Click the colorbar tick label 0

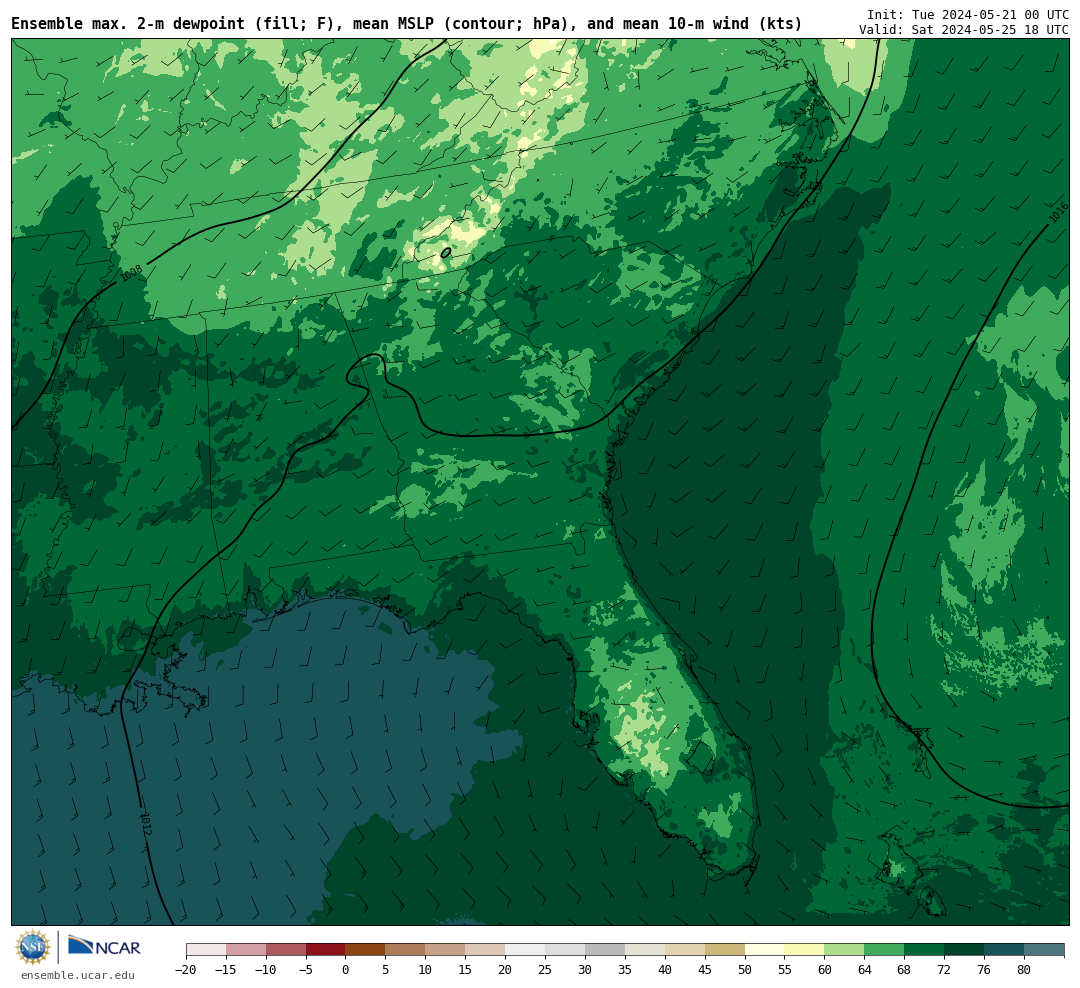click(x=346, y=969)
